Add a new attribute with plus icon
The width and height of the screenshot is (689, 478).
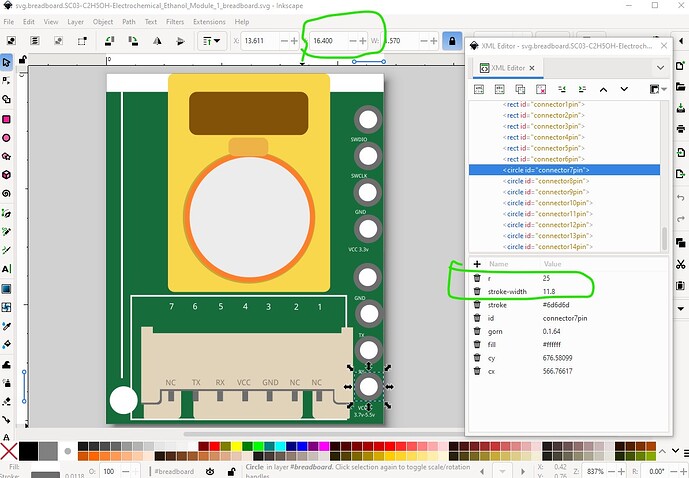477,264
